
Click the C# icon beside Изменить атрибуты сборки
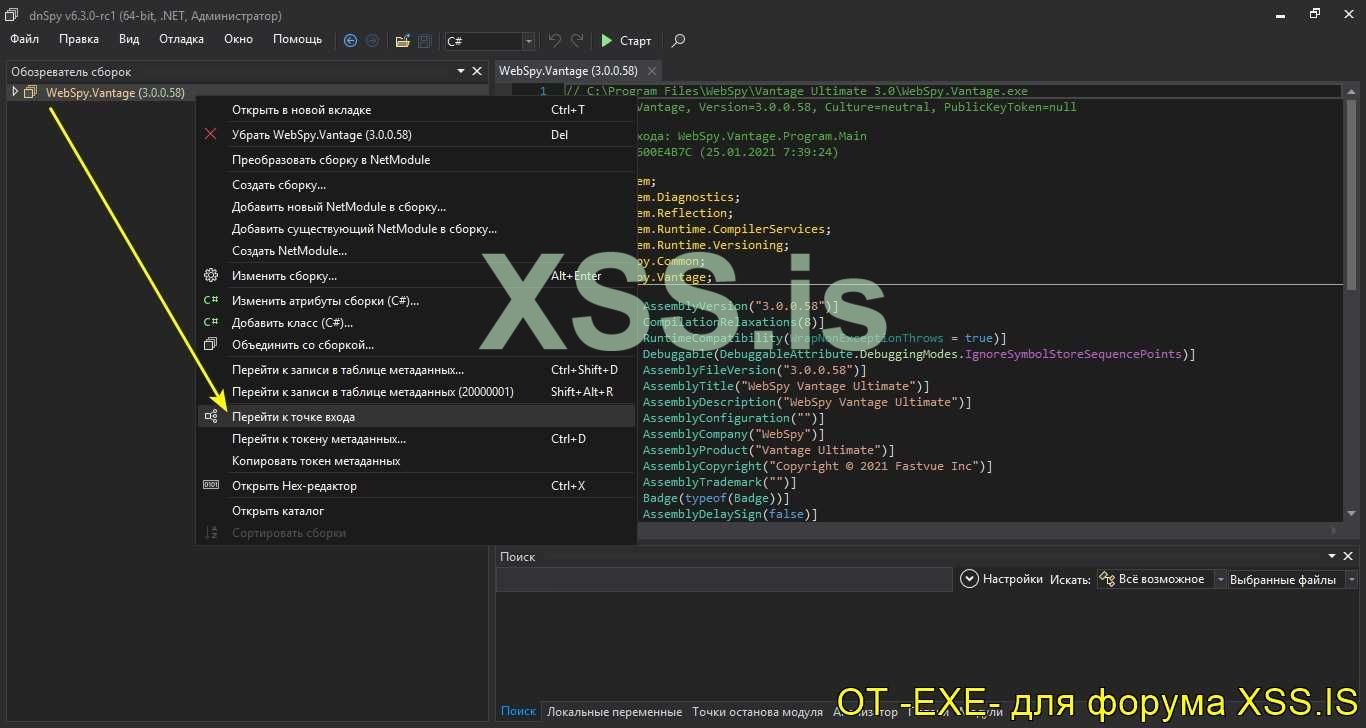coord(210,300)
